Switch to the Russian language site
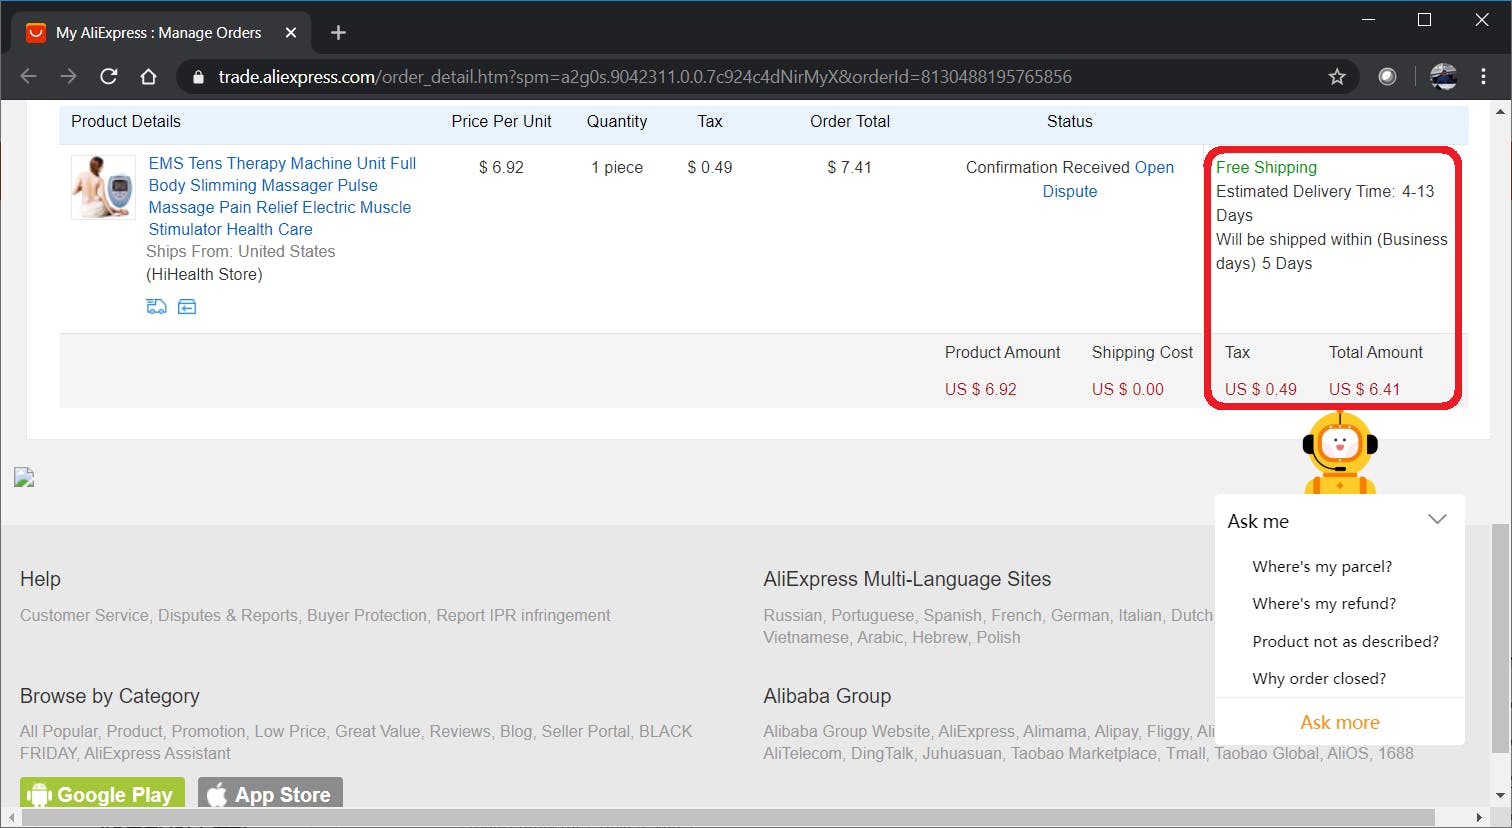 pyautogui.click(x=792, y=616)
